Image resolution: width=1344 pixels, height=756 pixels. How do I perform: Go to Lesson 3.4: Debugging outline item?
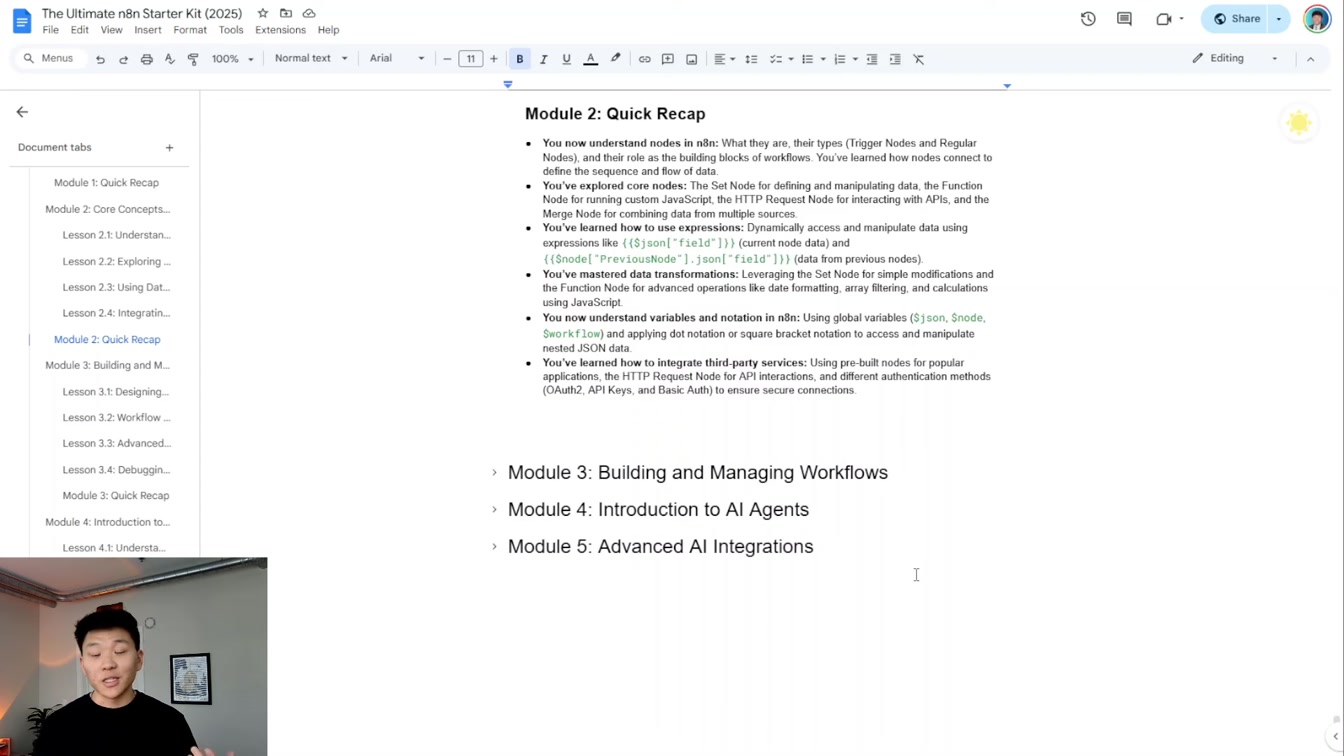point(116,469)
